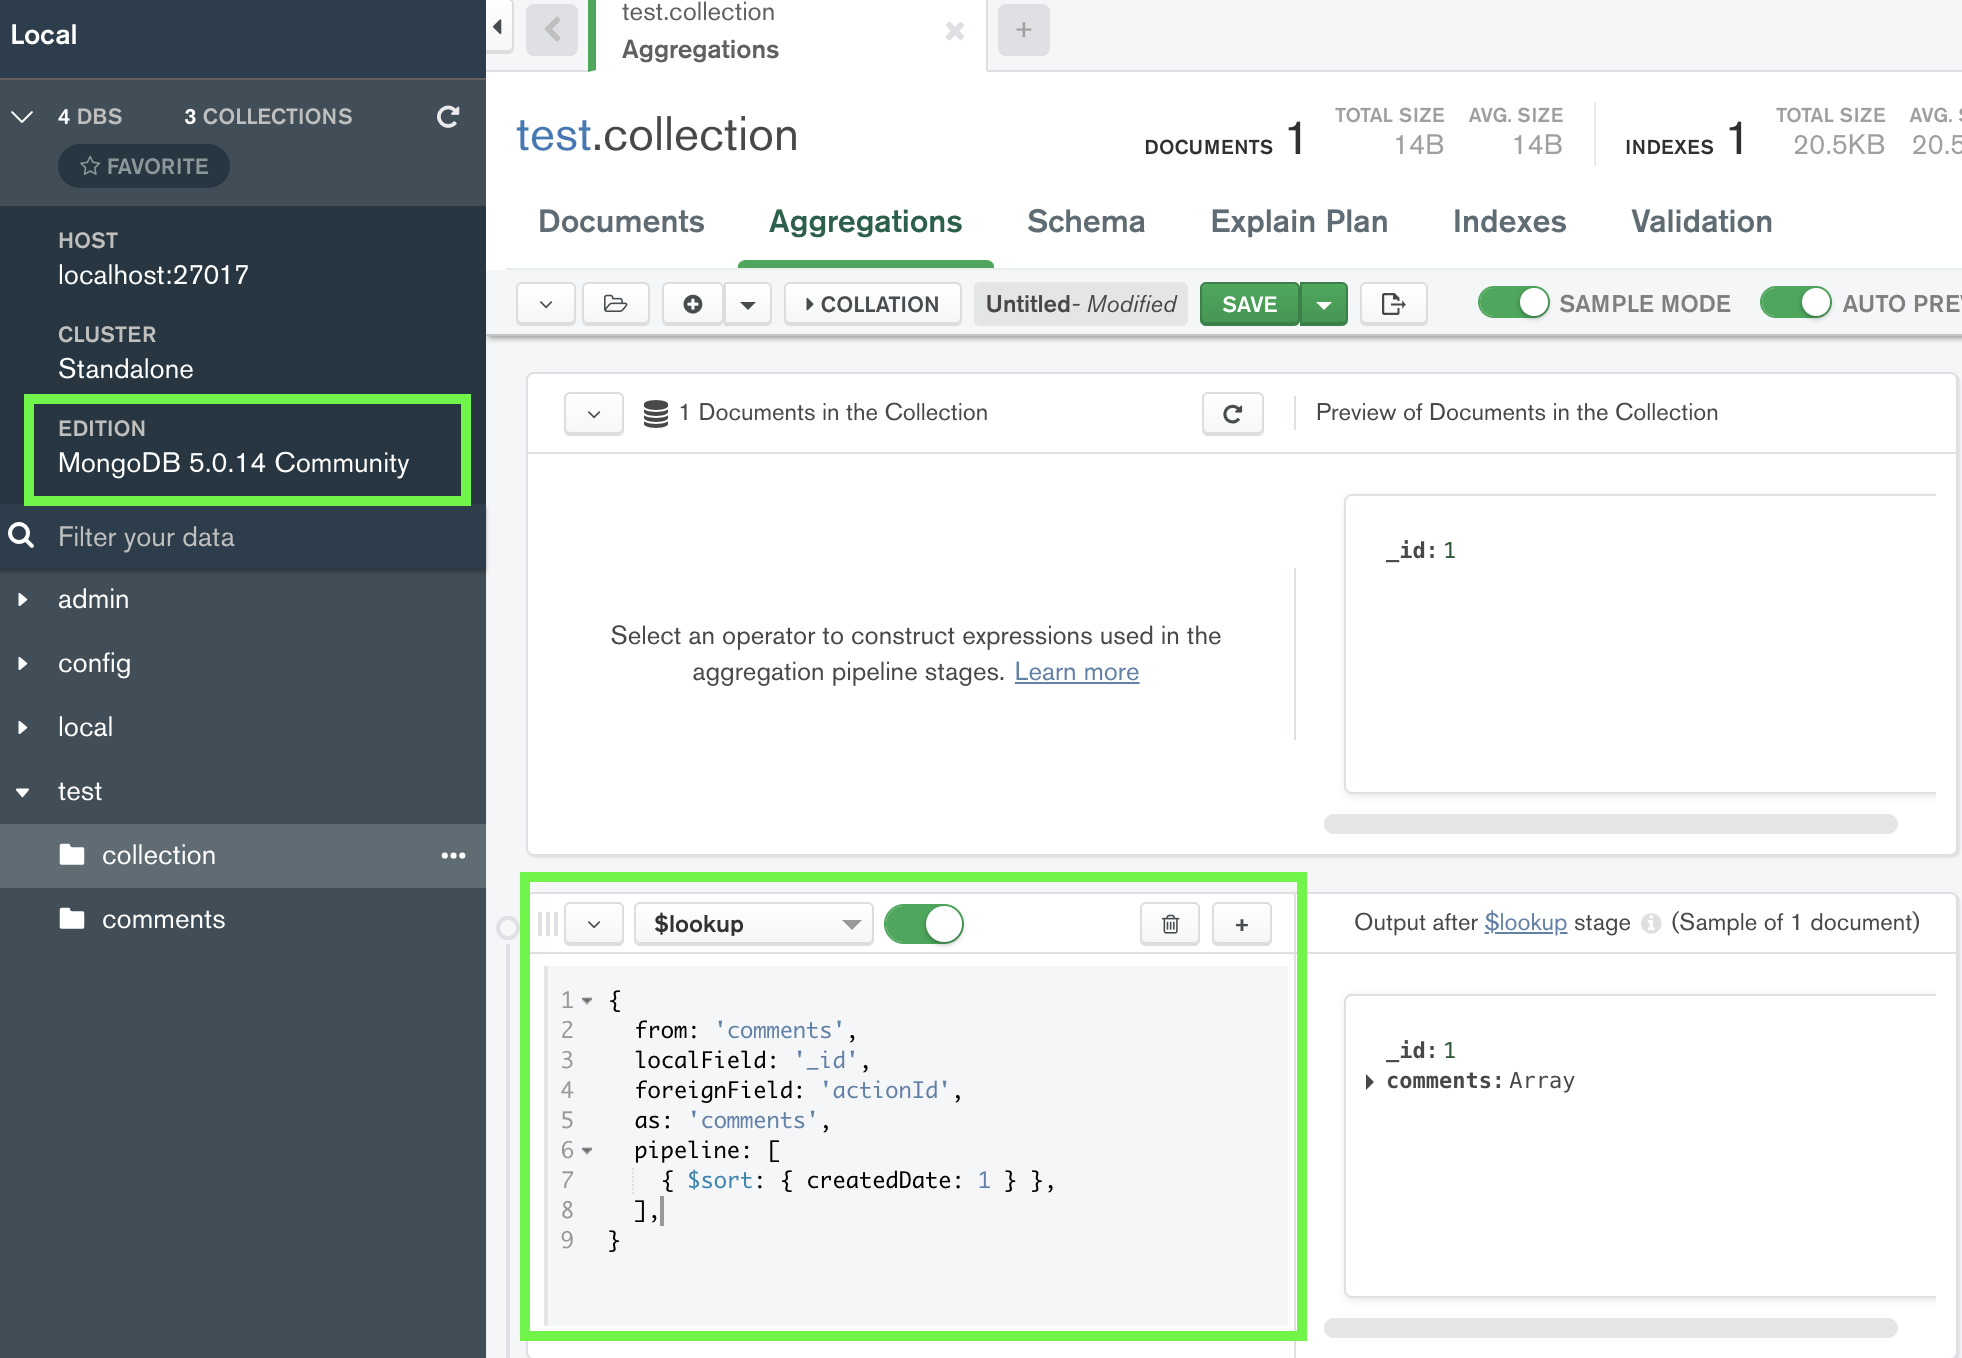This screenshot has height=1358, width=1962.
Task: Refresh the databases list in sidebar
Action: tap(448, 117)
